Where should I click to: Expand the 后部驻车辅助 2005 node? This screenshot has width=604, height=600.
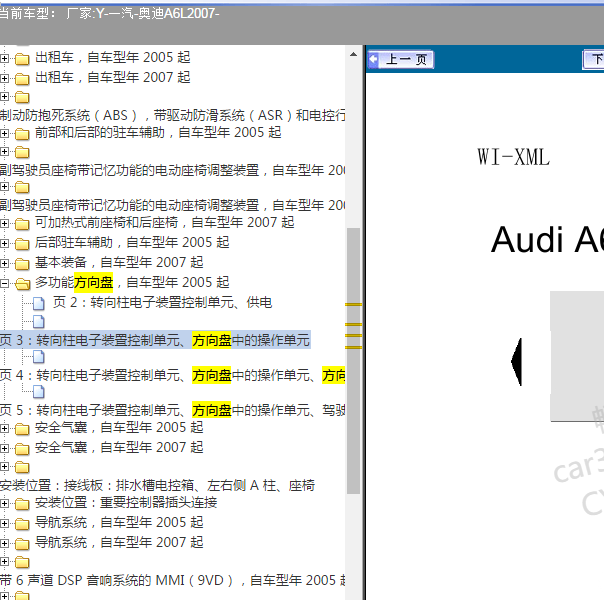click(x=4, y=243)
